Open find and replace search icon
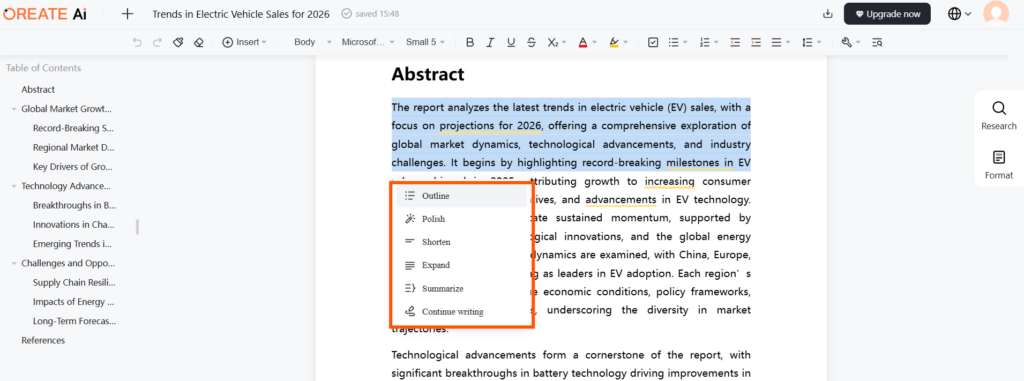This screenshot has width=1024, height=381. tap(877, 42)
